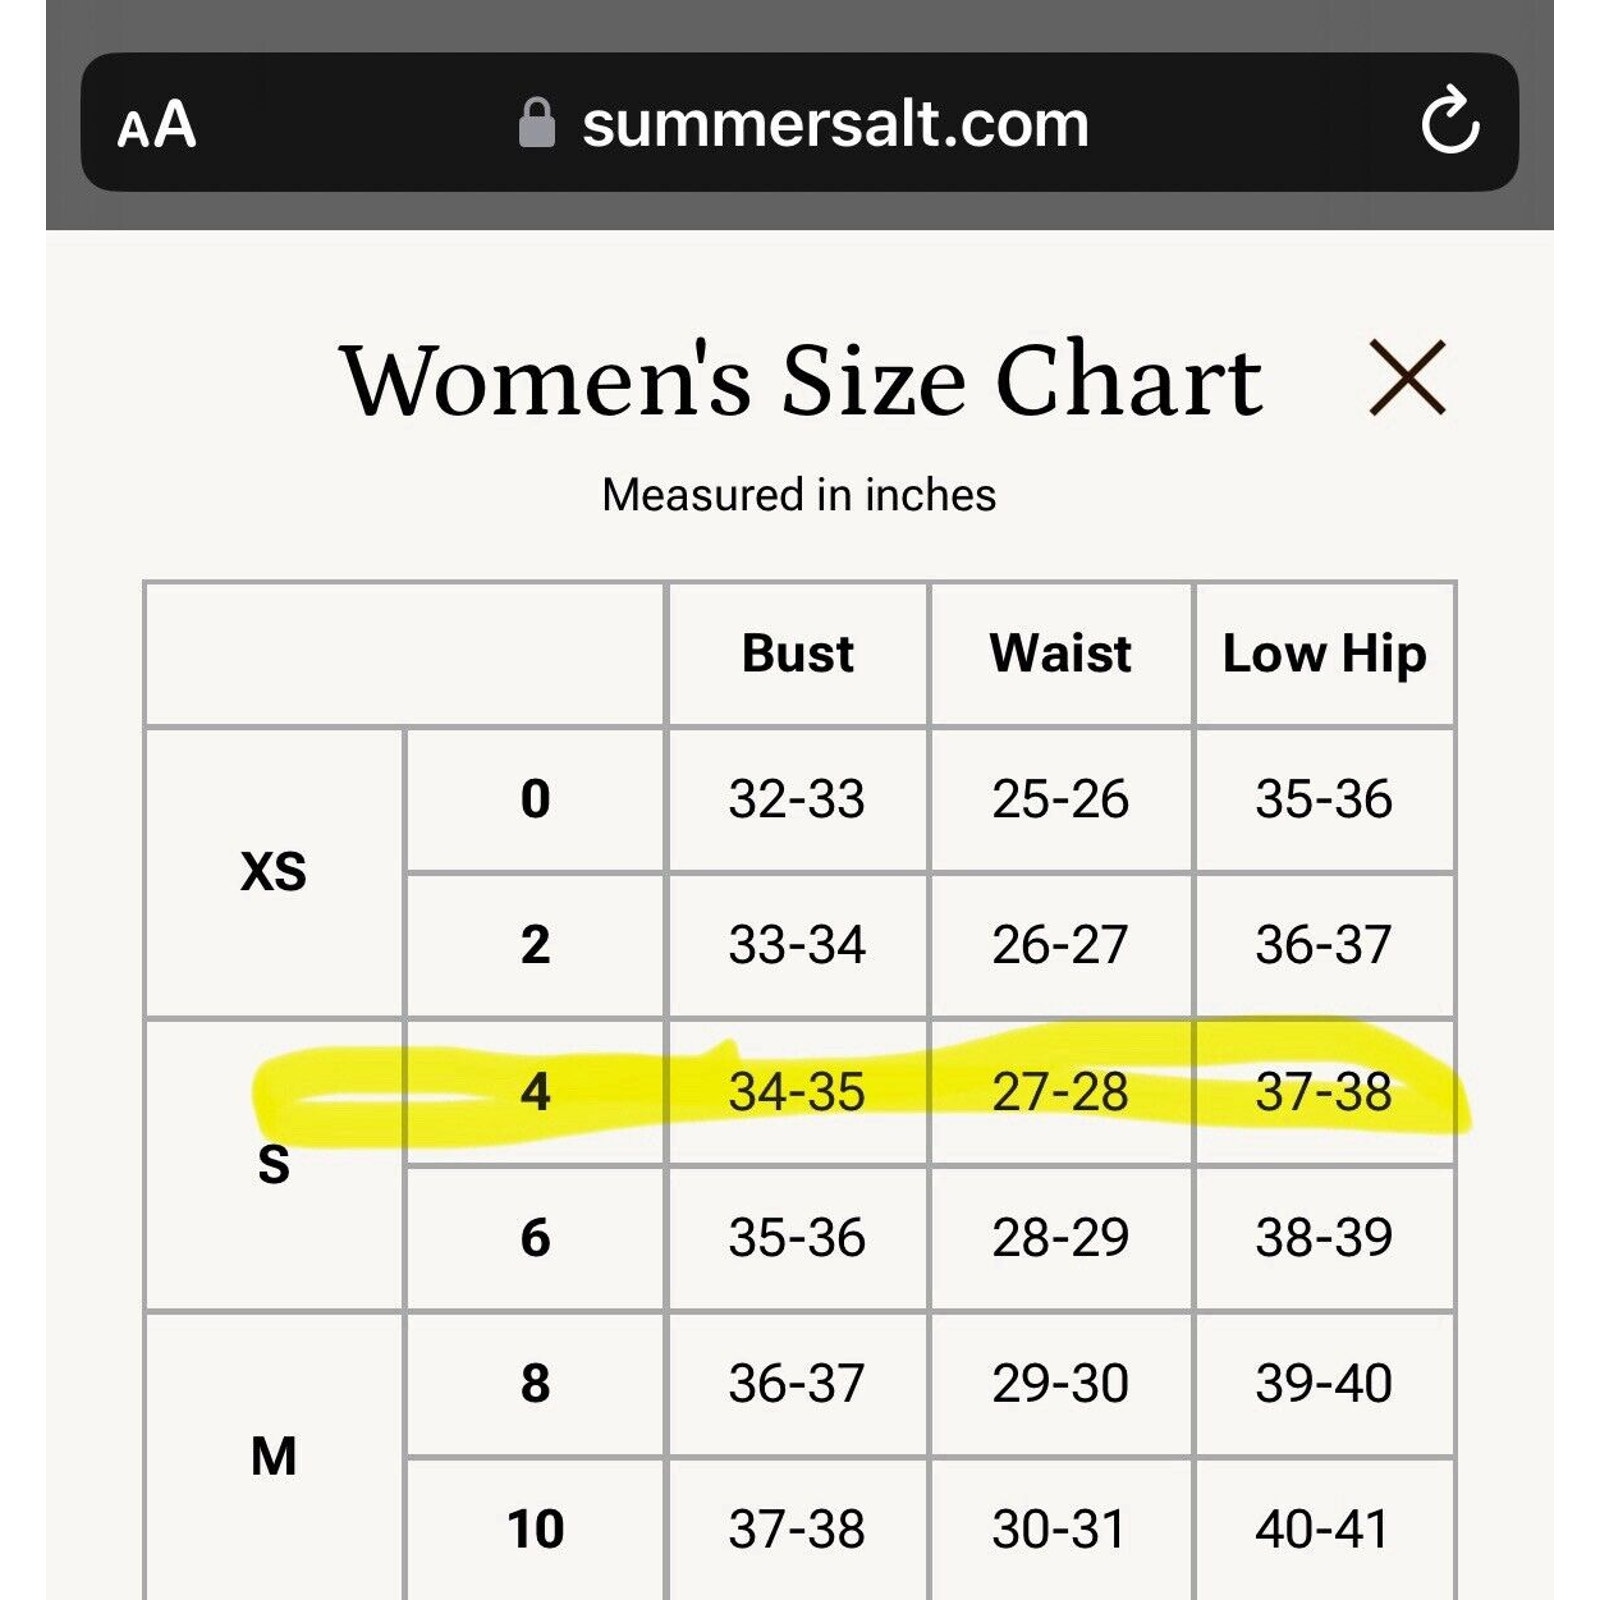Close the Women's Size Chart popup
Screen dimensions: 1600x1600
[x=1407, y=378]
